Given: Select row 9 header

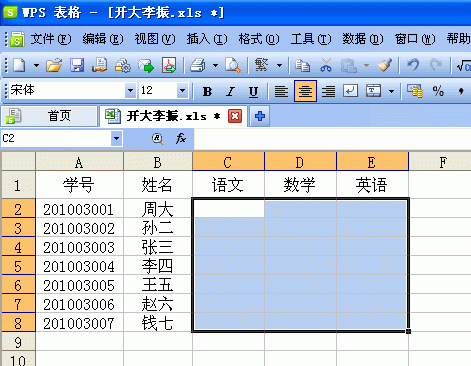Looking at the screenshot, I should [18, 342].
